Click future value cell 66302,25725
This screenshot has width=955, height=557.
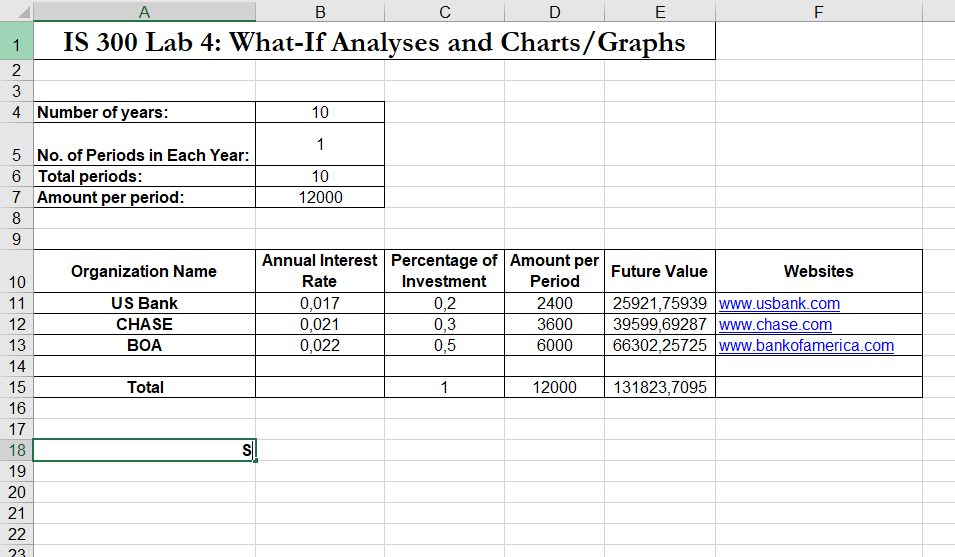click(x=660, y=345)
